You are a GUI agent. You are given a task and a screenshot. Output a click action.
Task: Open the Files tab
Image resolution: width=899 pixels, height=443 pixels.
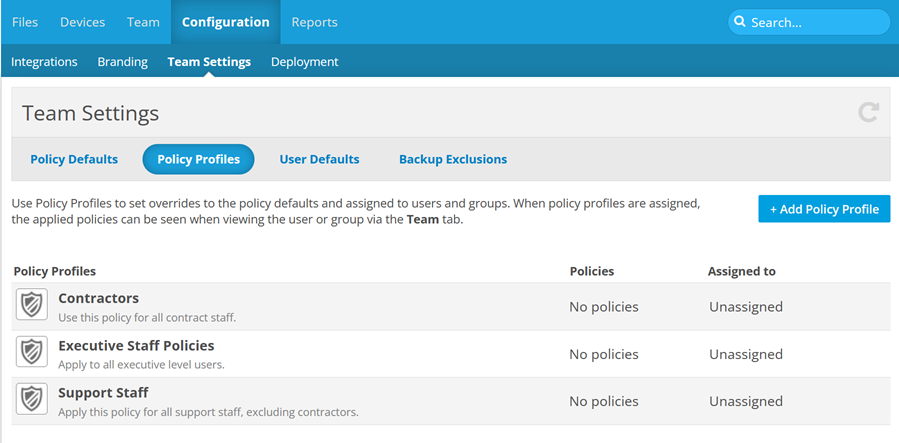pos(25,22)
